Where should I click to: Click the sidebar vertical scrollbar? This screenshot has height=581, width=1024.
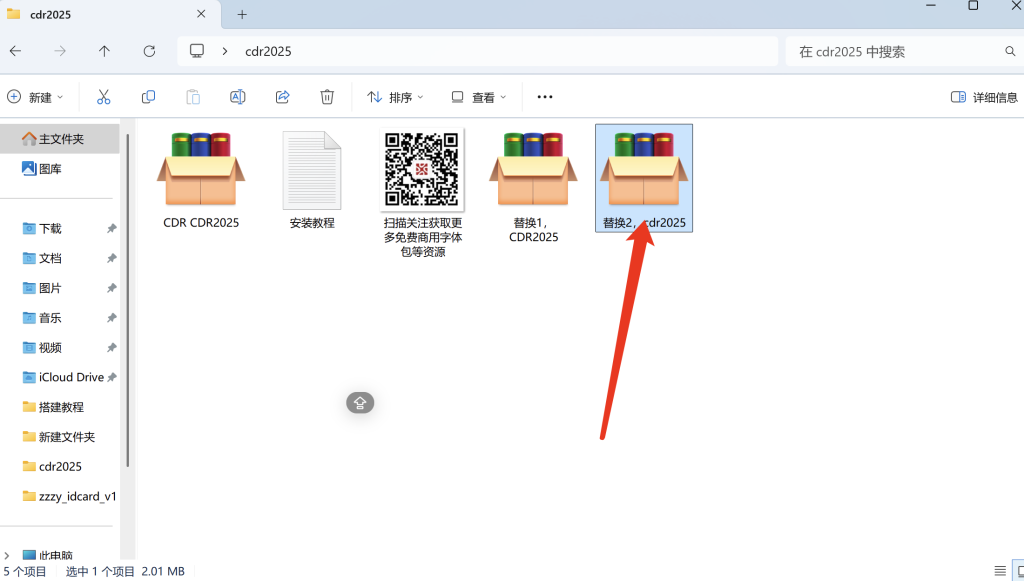128,300
